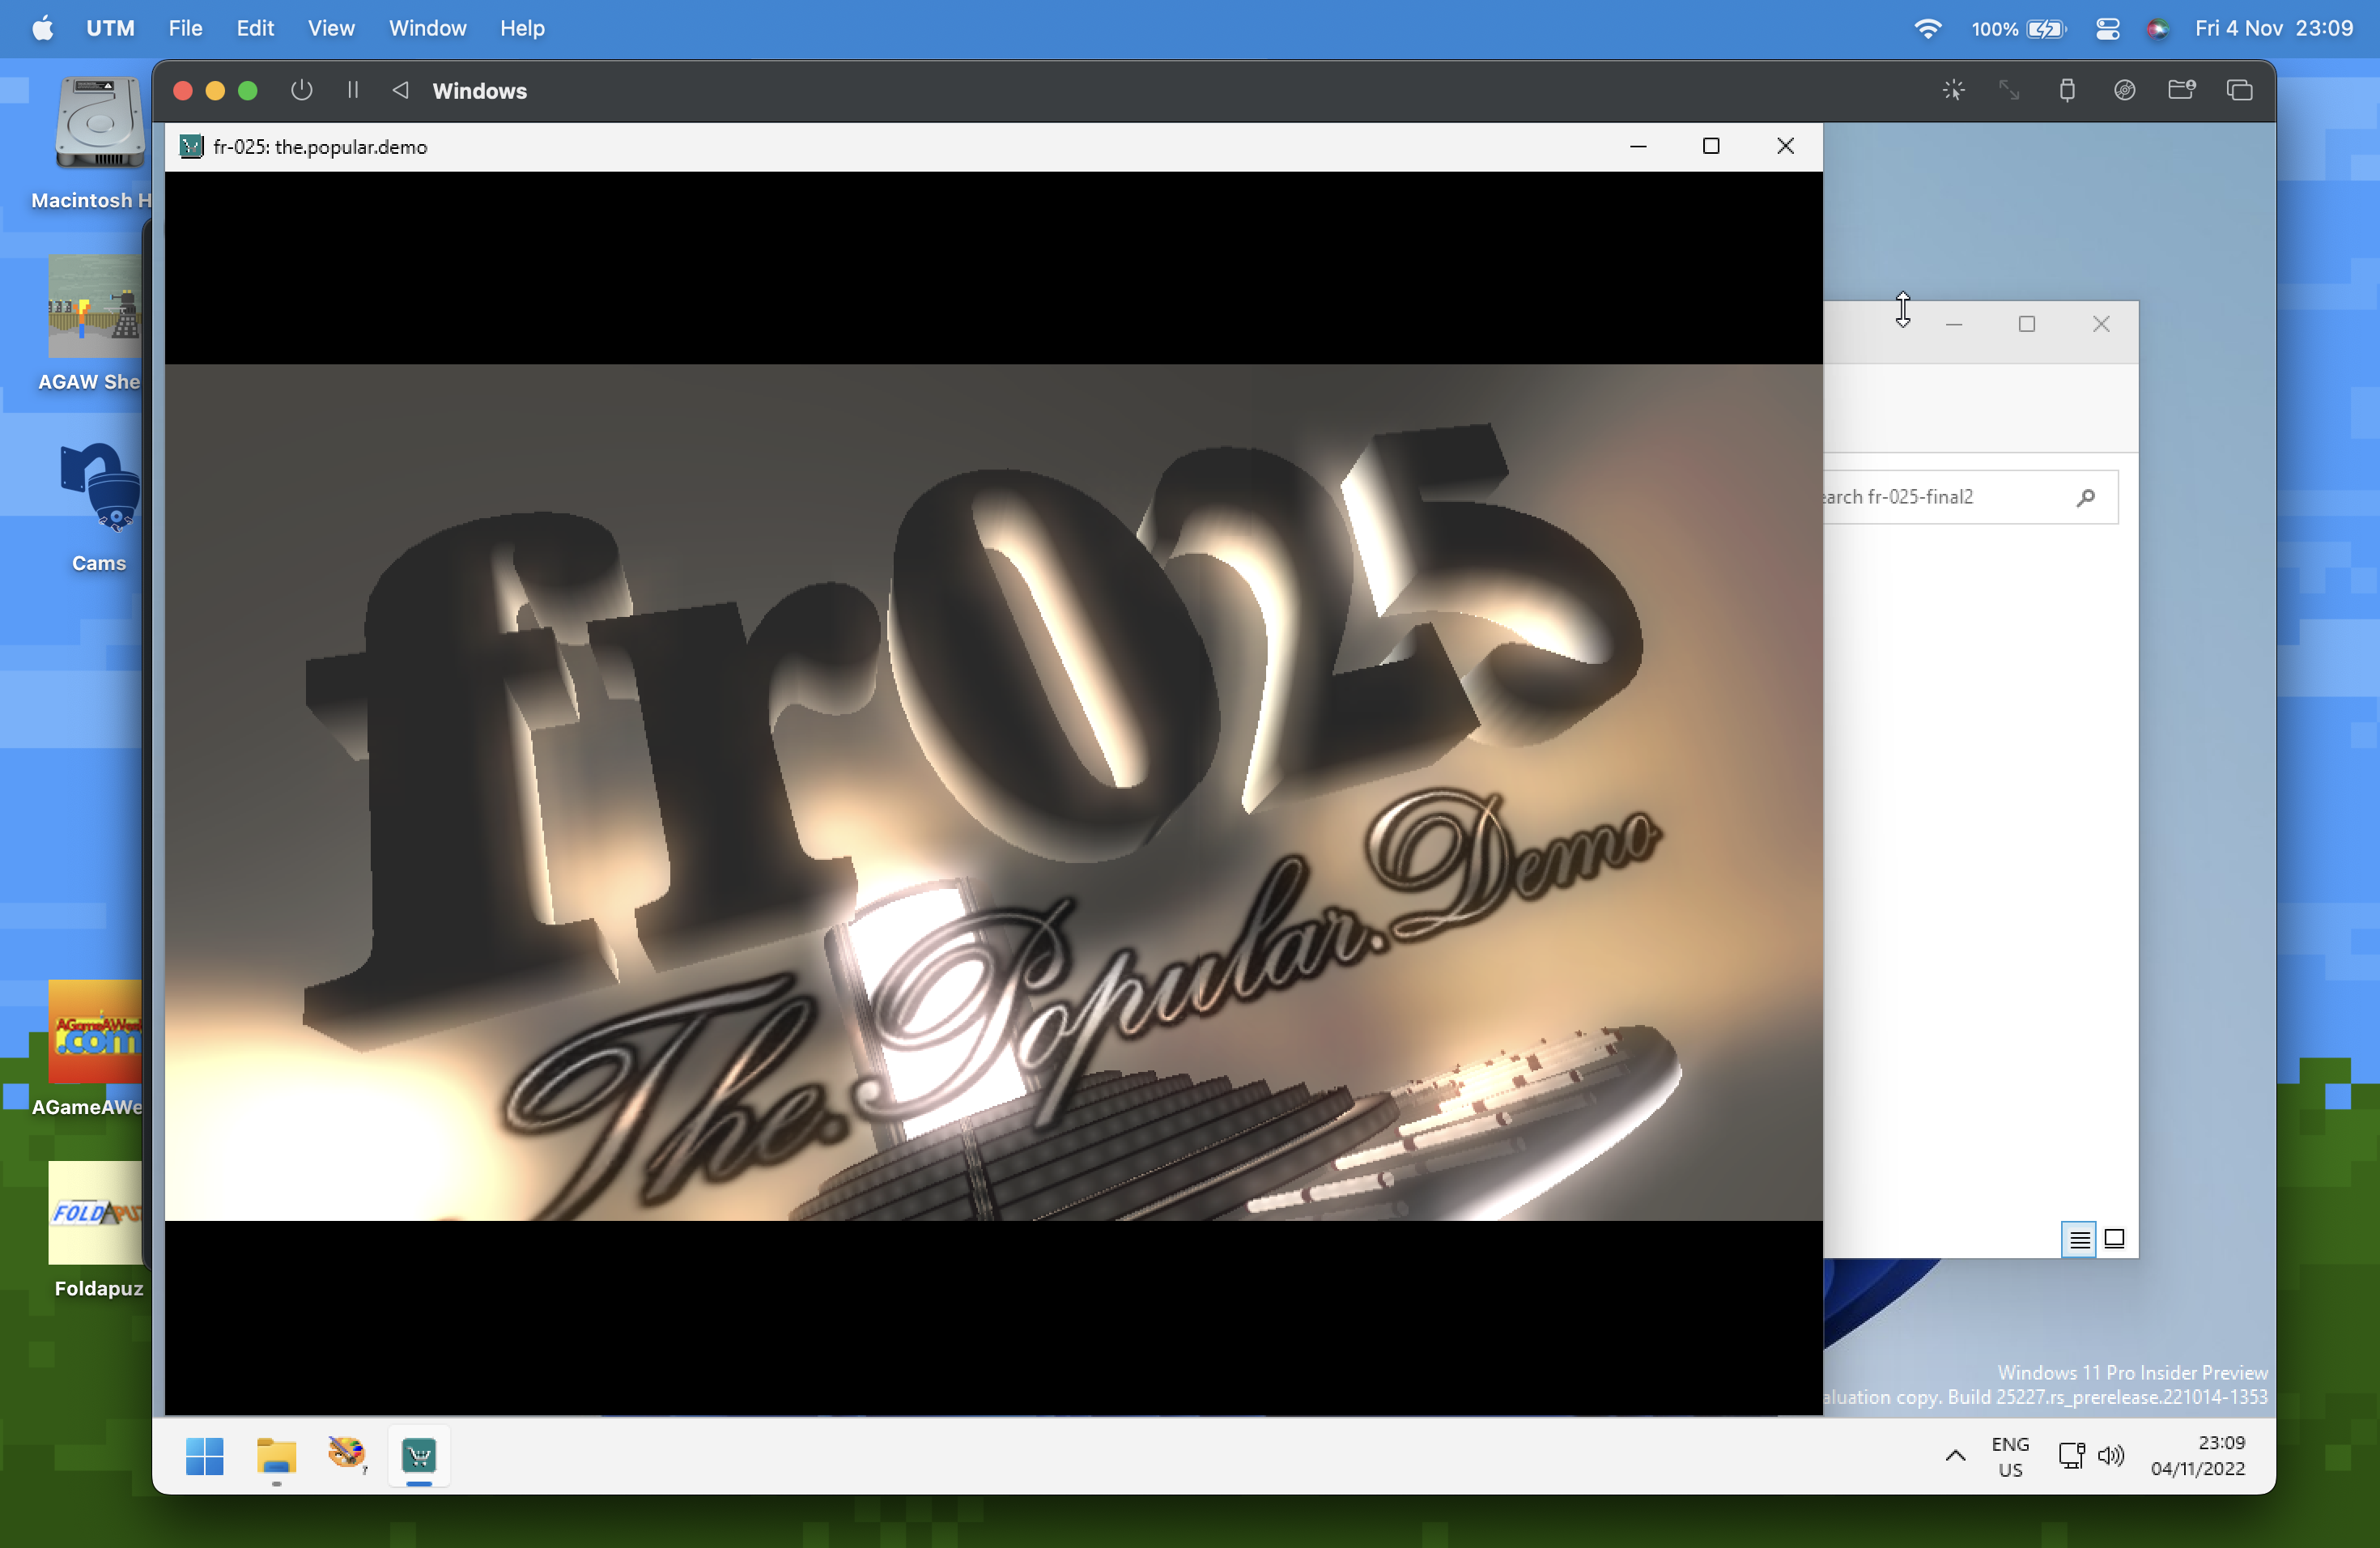Show hidden tray icons chevron
The height and width of the screenshot is (1548, 2380).
tap(1955, 1456)
